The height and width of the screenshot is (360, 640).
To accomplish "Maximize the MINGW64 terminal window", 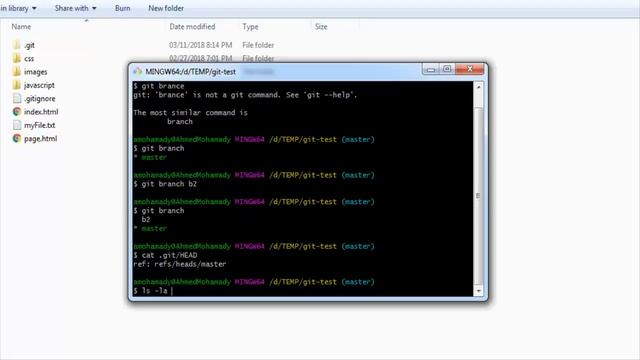I will [447, 69].
